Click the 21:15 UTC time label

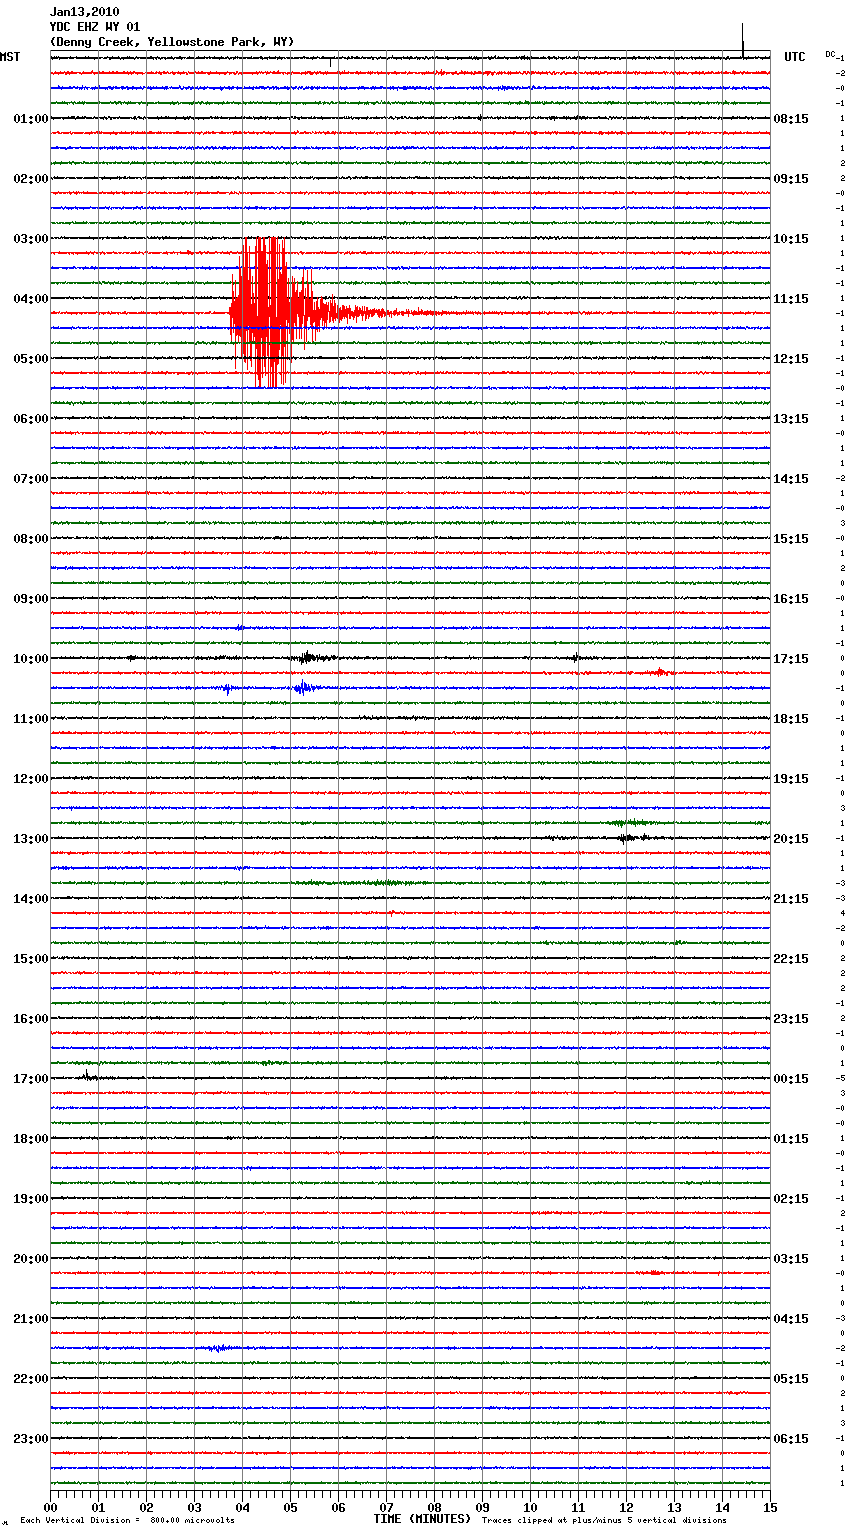coord(791,899)
